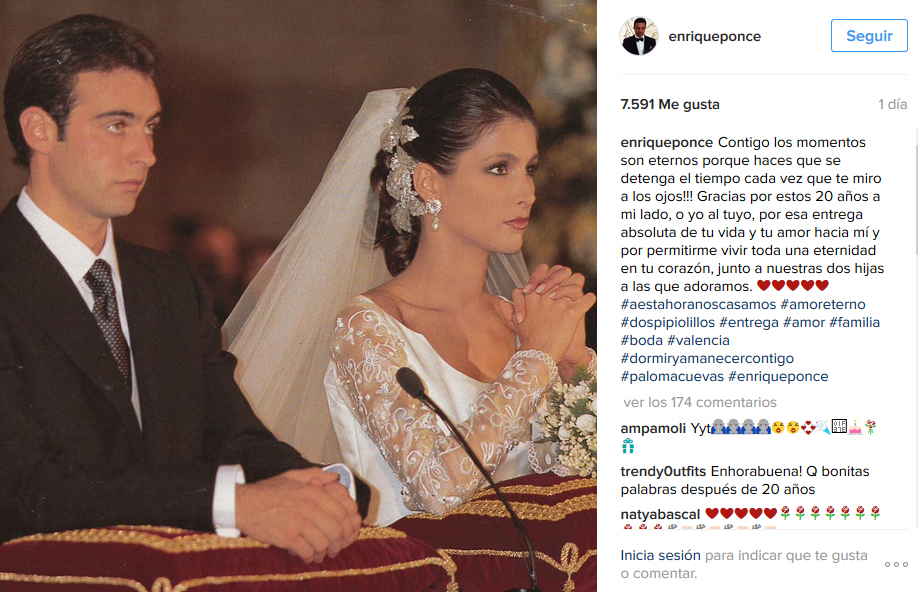View the 7.591 Me gusta likes list
This screenshot has width=918, height=592.
(x=670, y=104)
